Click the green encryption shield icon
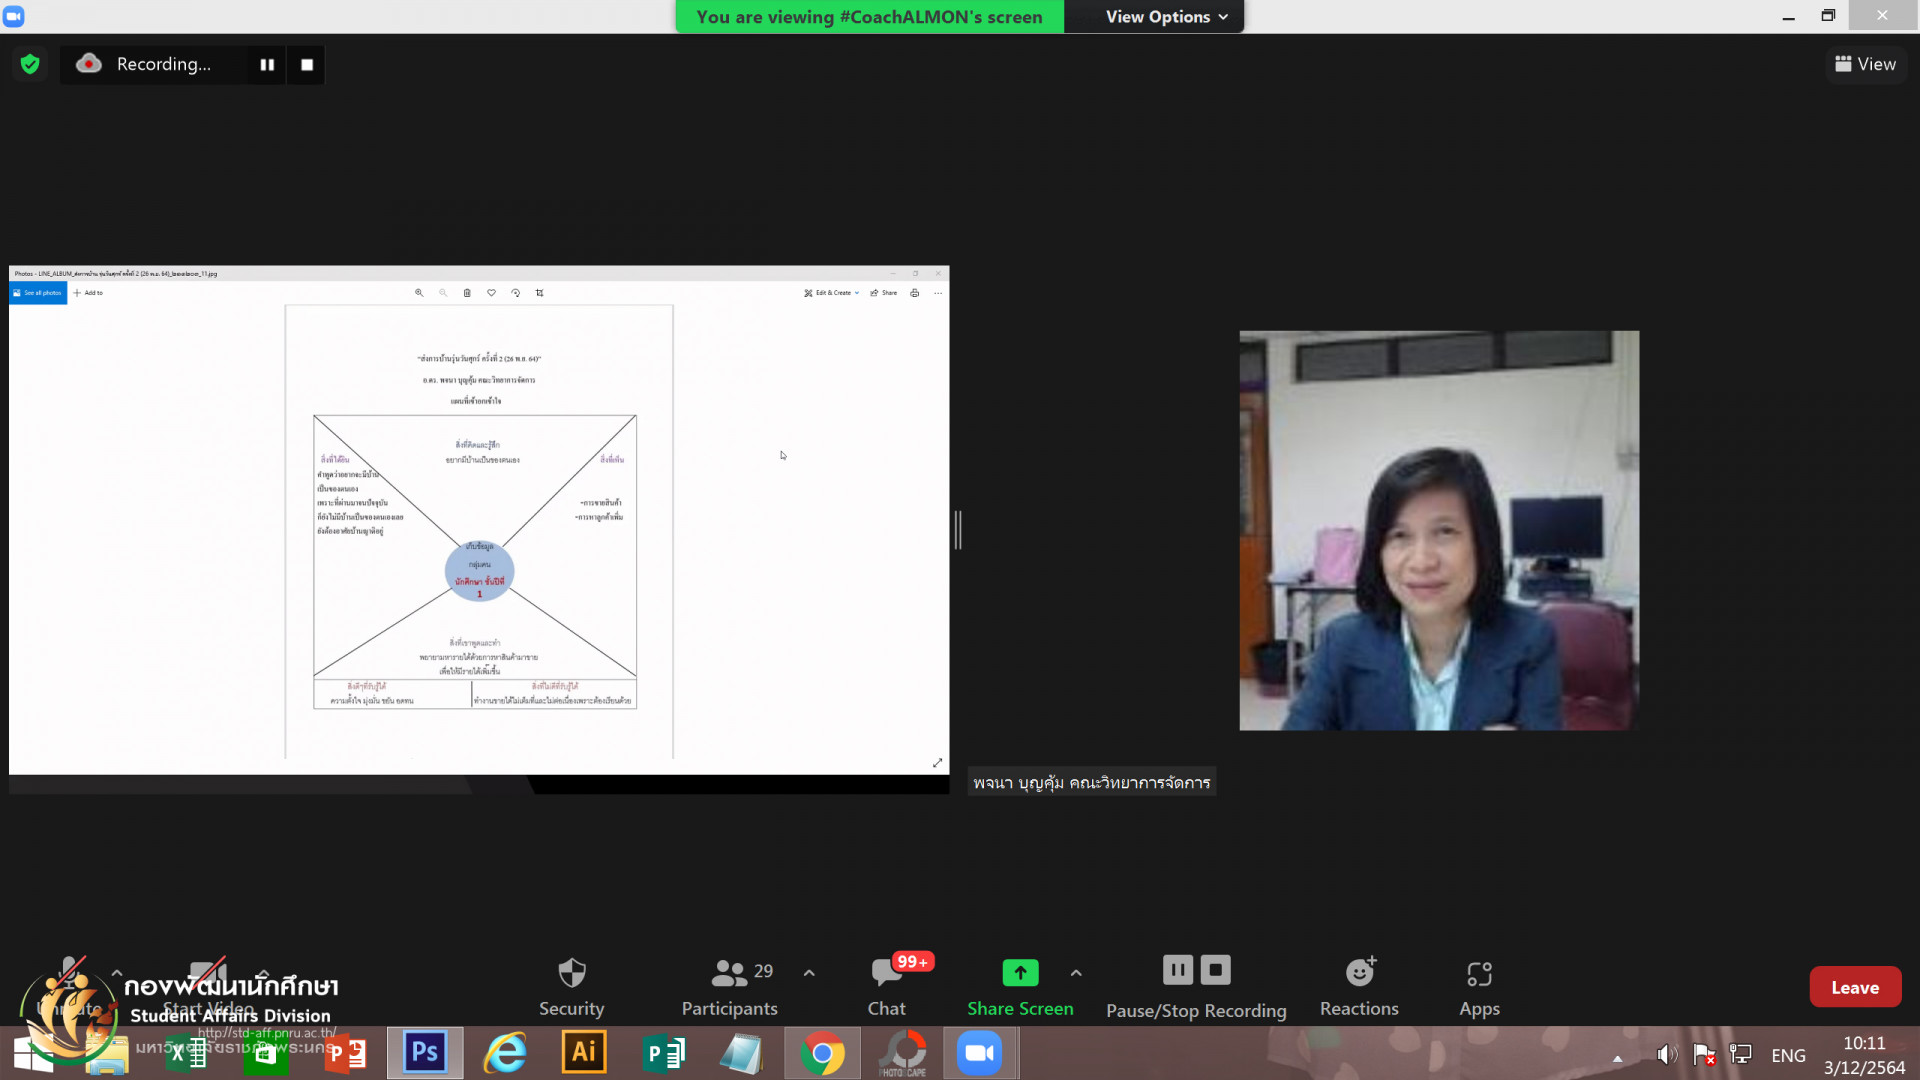Image resolution: width=1920 pixels, height=1080 pixels. [x=30, y=64]
